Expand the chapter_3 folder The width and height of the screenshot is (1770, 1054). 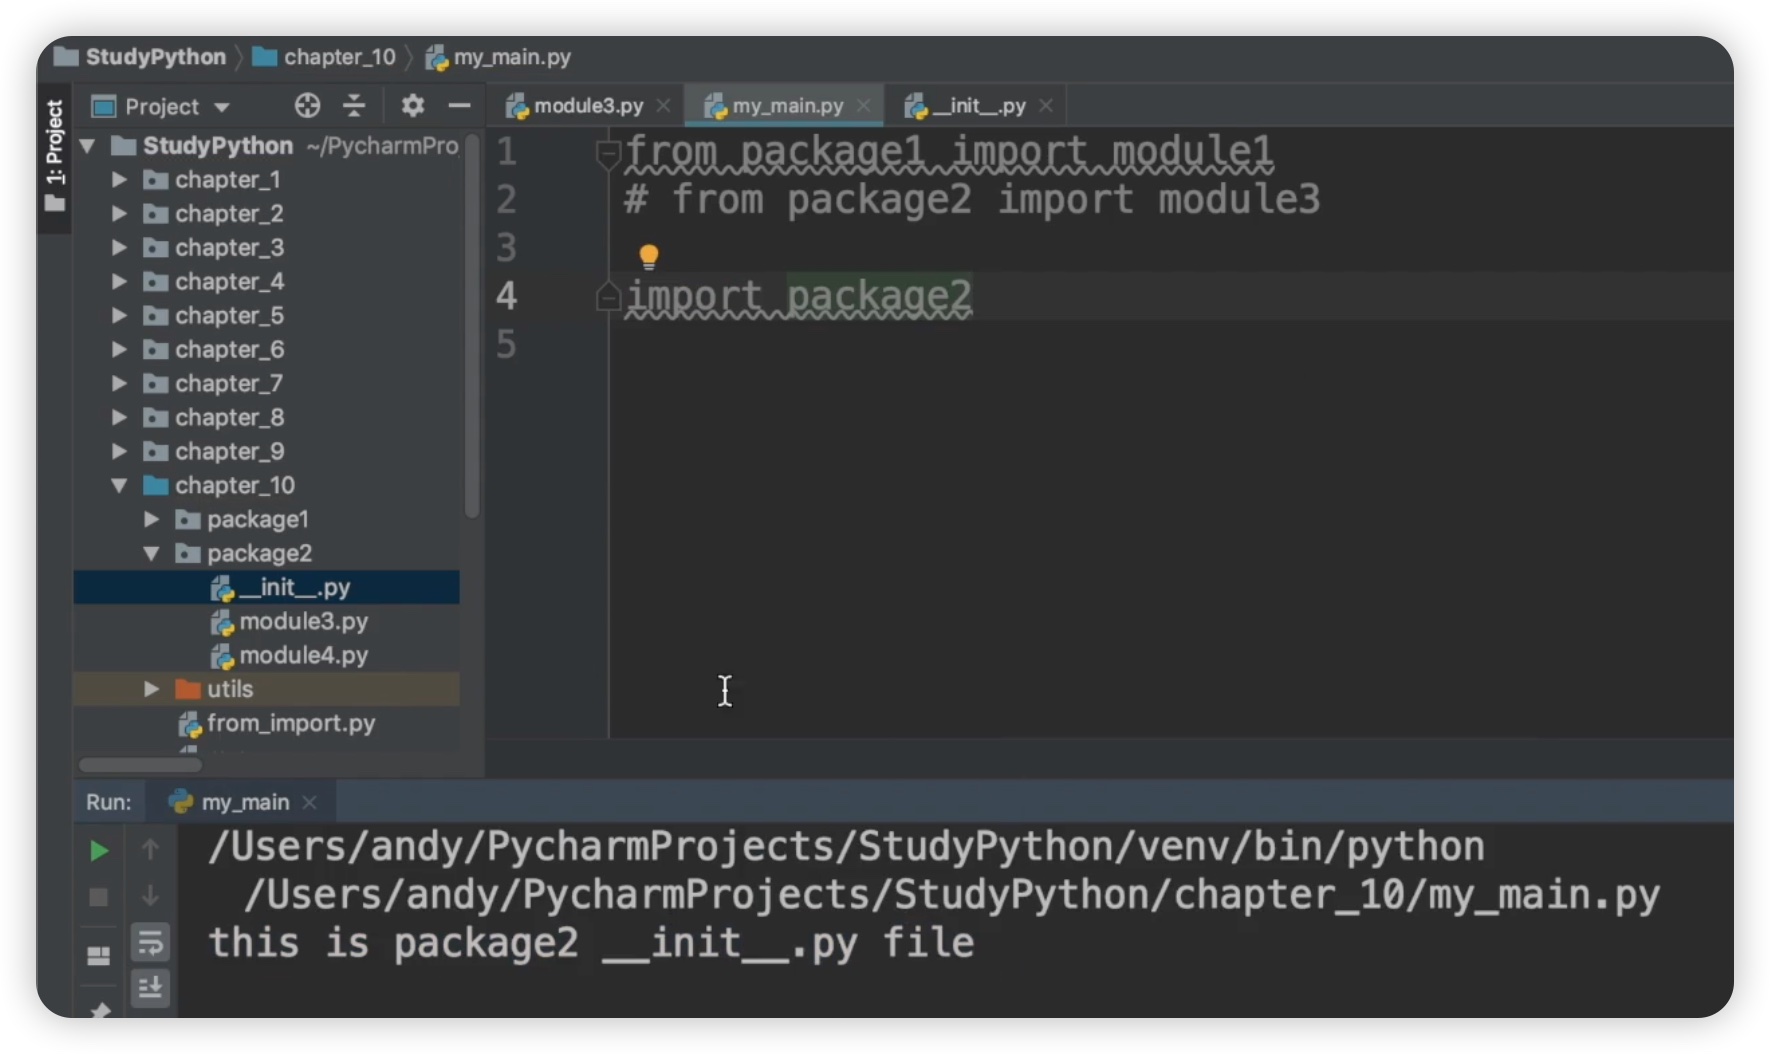point(119,248)
